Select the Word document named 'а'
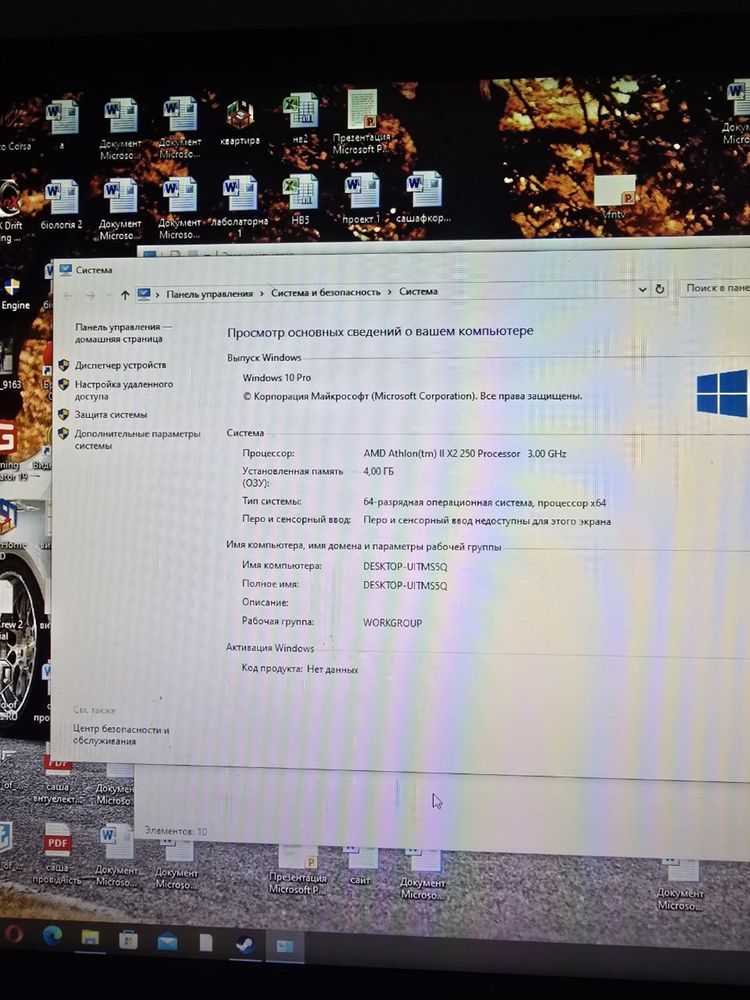 (x=62, y=124)
